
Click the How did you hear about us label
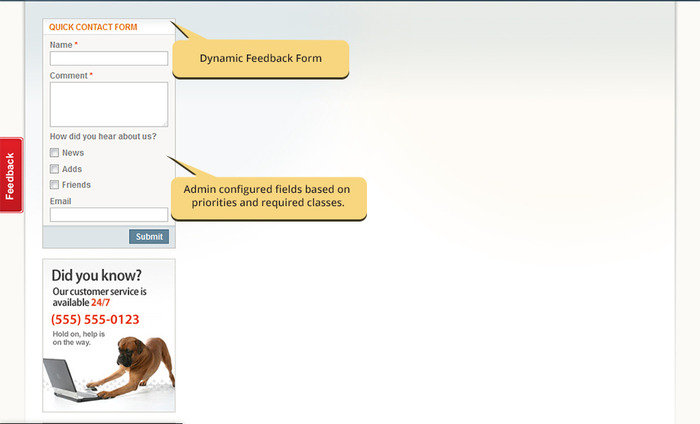(x=103, y=137)
